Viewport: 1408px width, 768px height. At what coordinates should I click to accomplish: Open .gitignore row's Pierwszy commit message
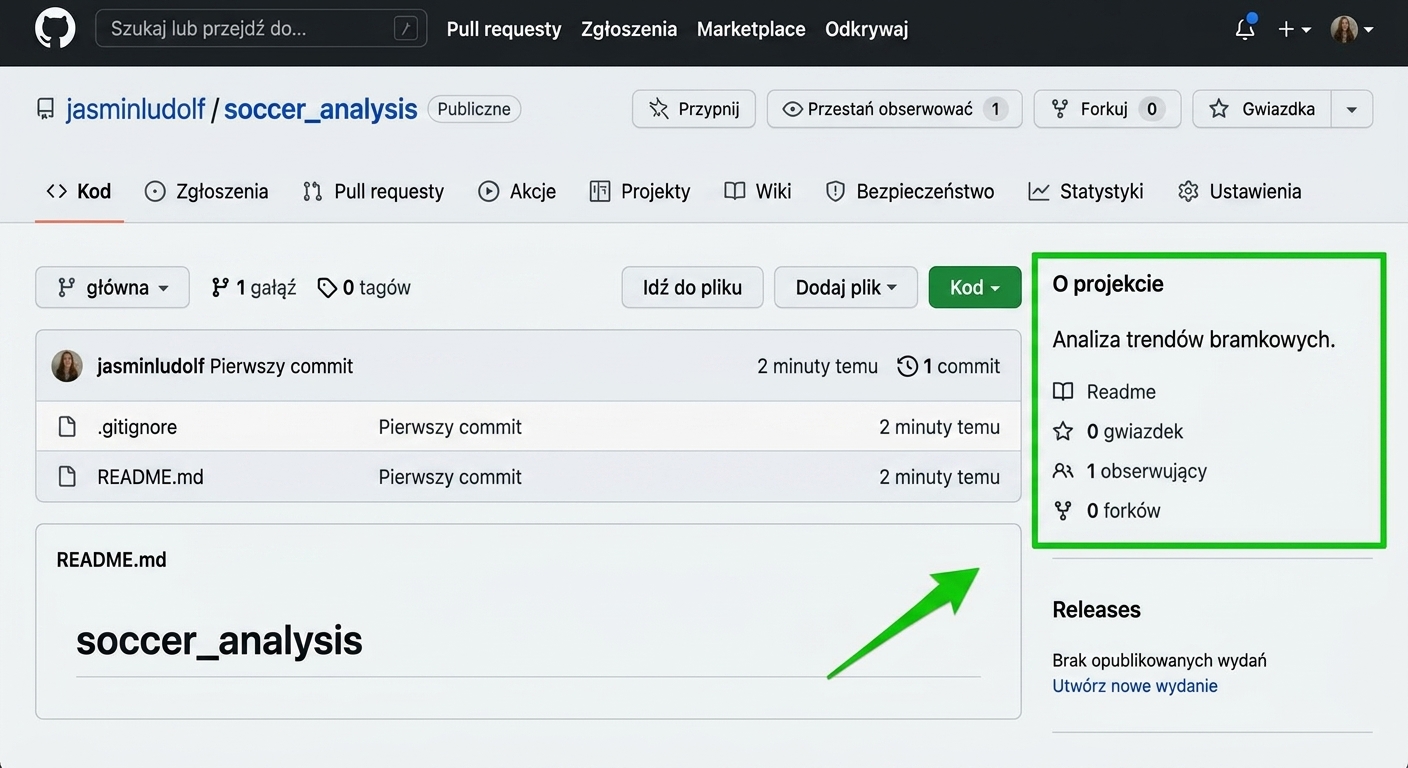click(x=450, y=427)
